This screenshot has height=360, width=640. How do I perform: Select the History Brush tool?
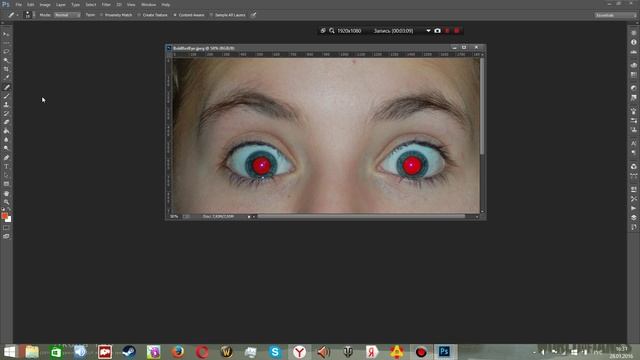point(6,113)
